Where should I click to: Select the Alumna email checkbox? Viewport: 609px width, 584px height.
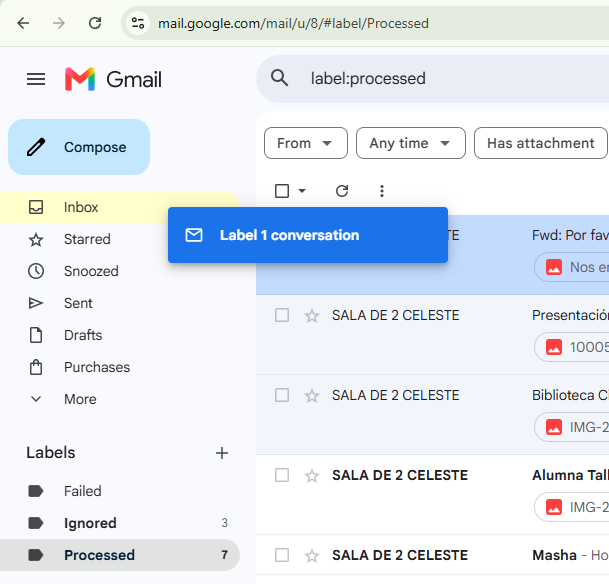(282, 475)
